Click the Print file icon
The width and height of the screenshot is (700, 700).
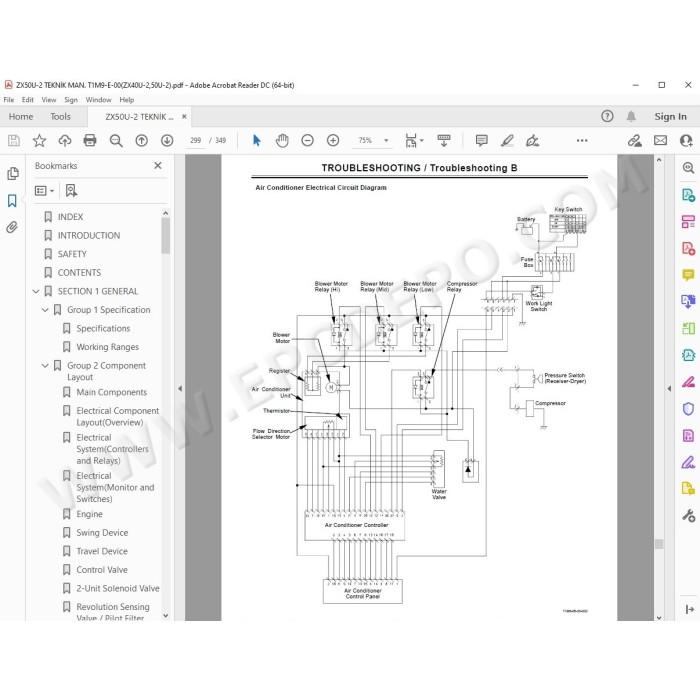90,141
